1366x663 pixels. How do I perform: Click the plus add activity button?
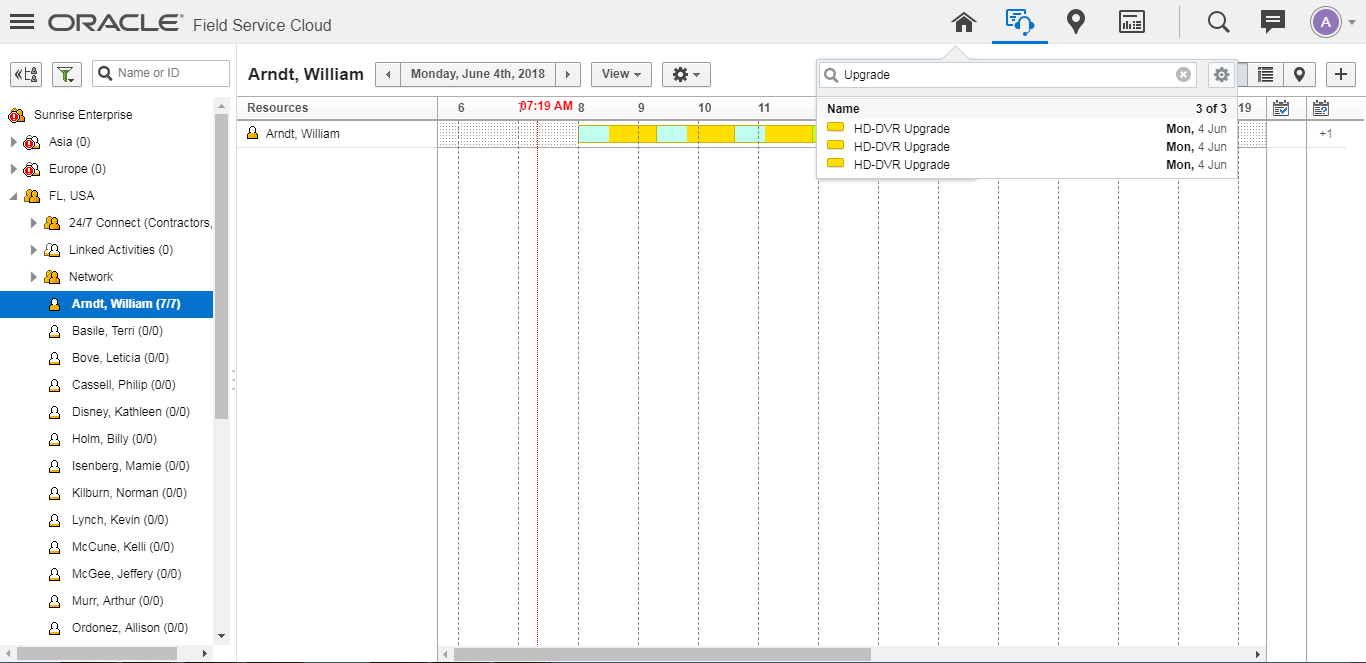pyautogui.click(x=1341, y=74)
